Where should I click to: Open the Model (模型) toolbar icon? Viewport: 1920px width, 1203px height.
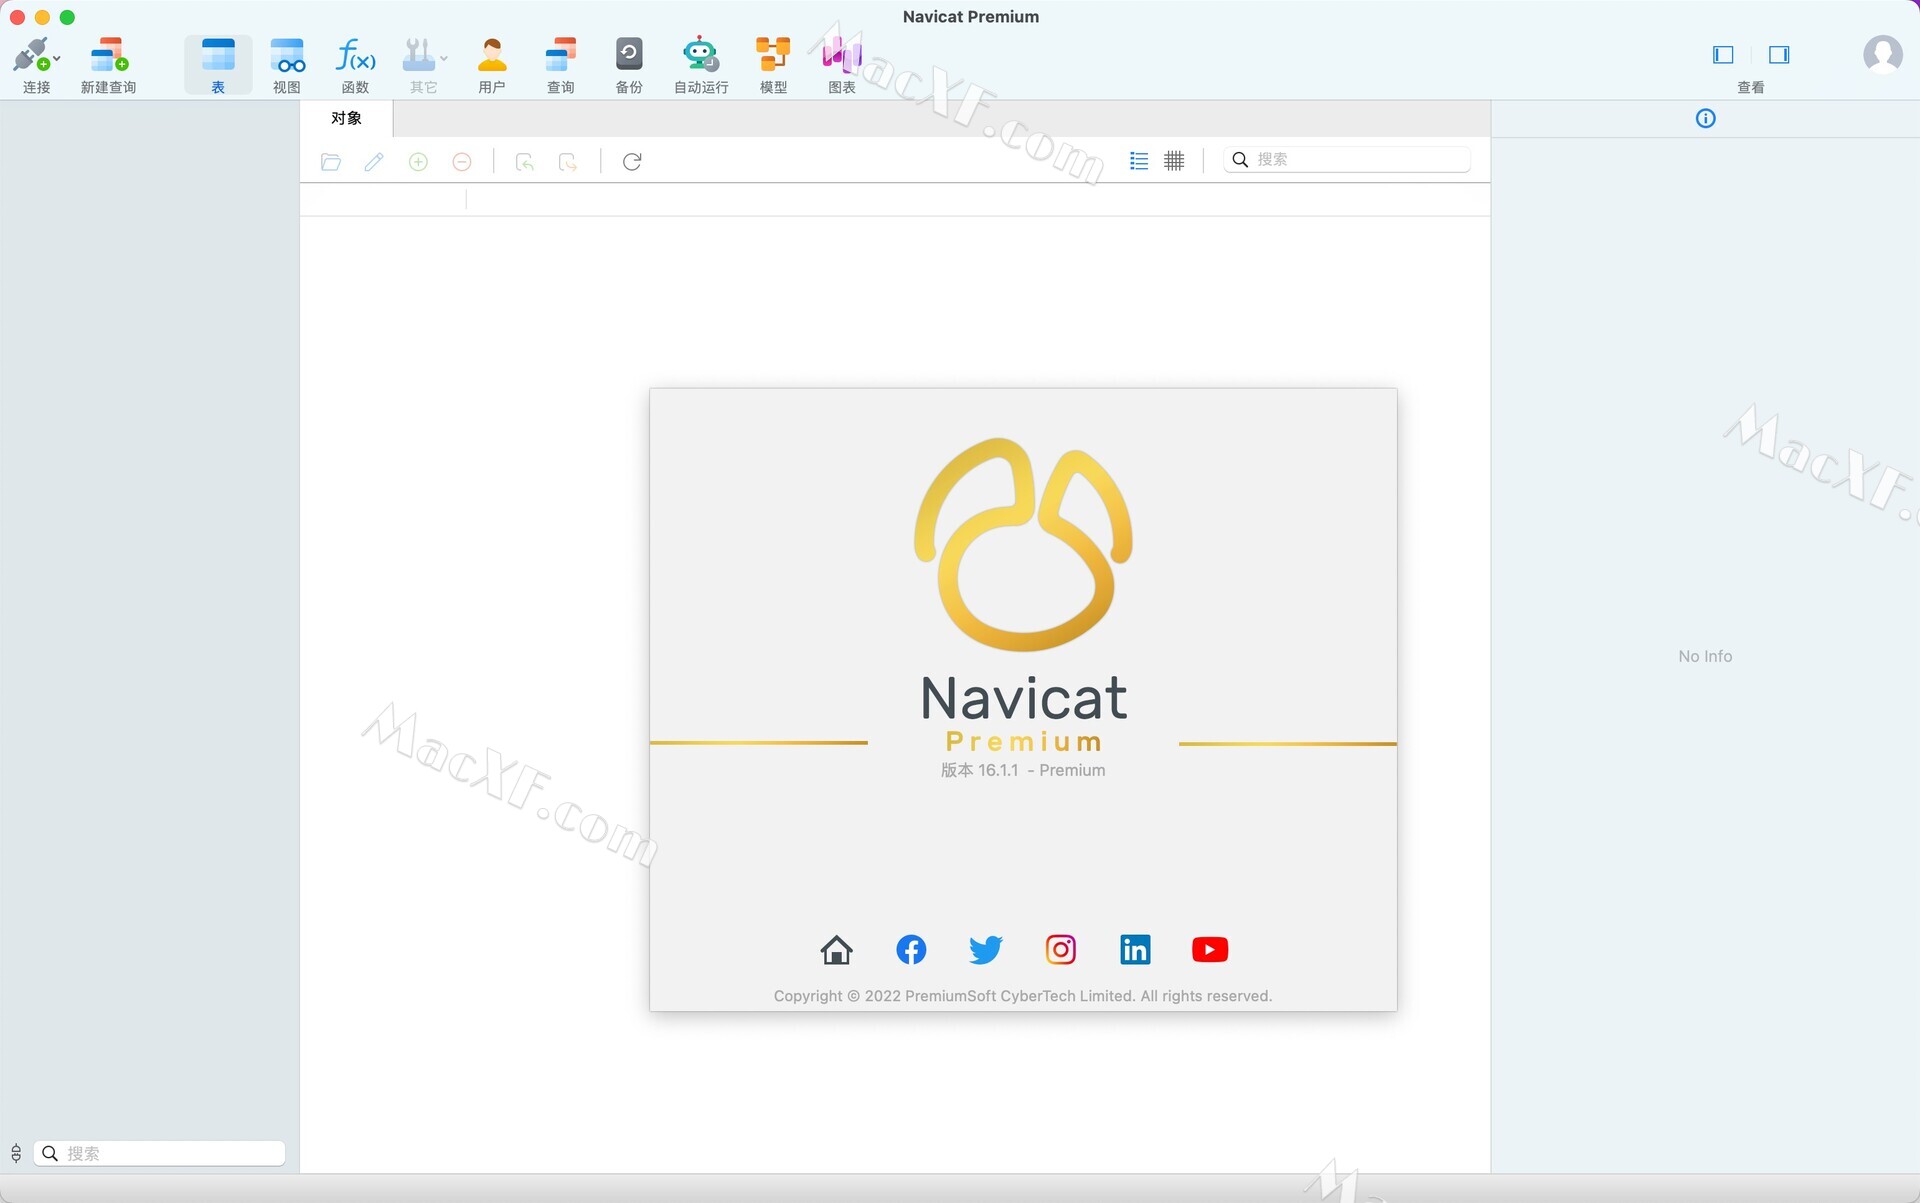click(773, 55)
